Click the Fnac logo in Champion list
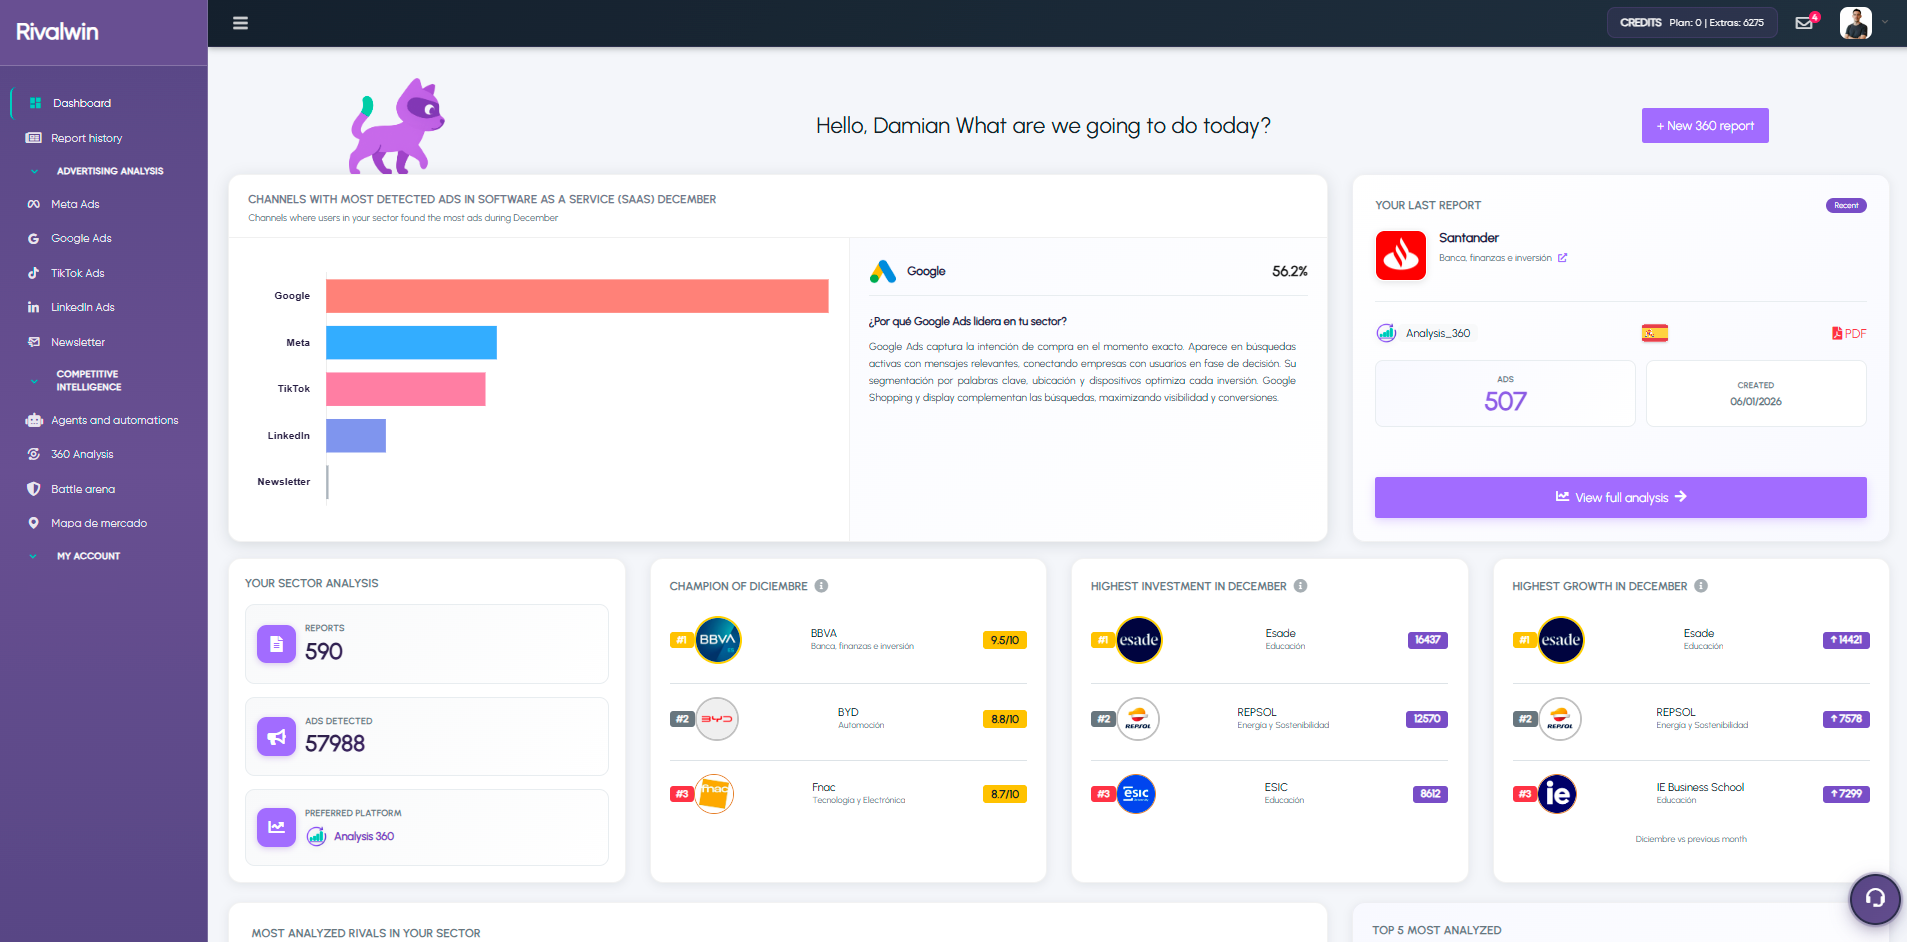1907x942 pixels. coord(714,794)
